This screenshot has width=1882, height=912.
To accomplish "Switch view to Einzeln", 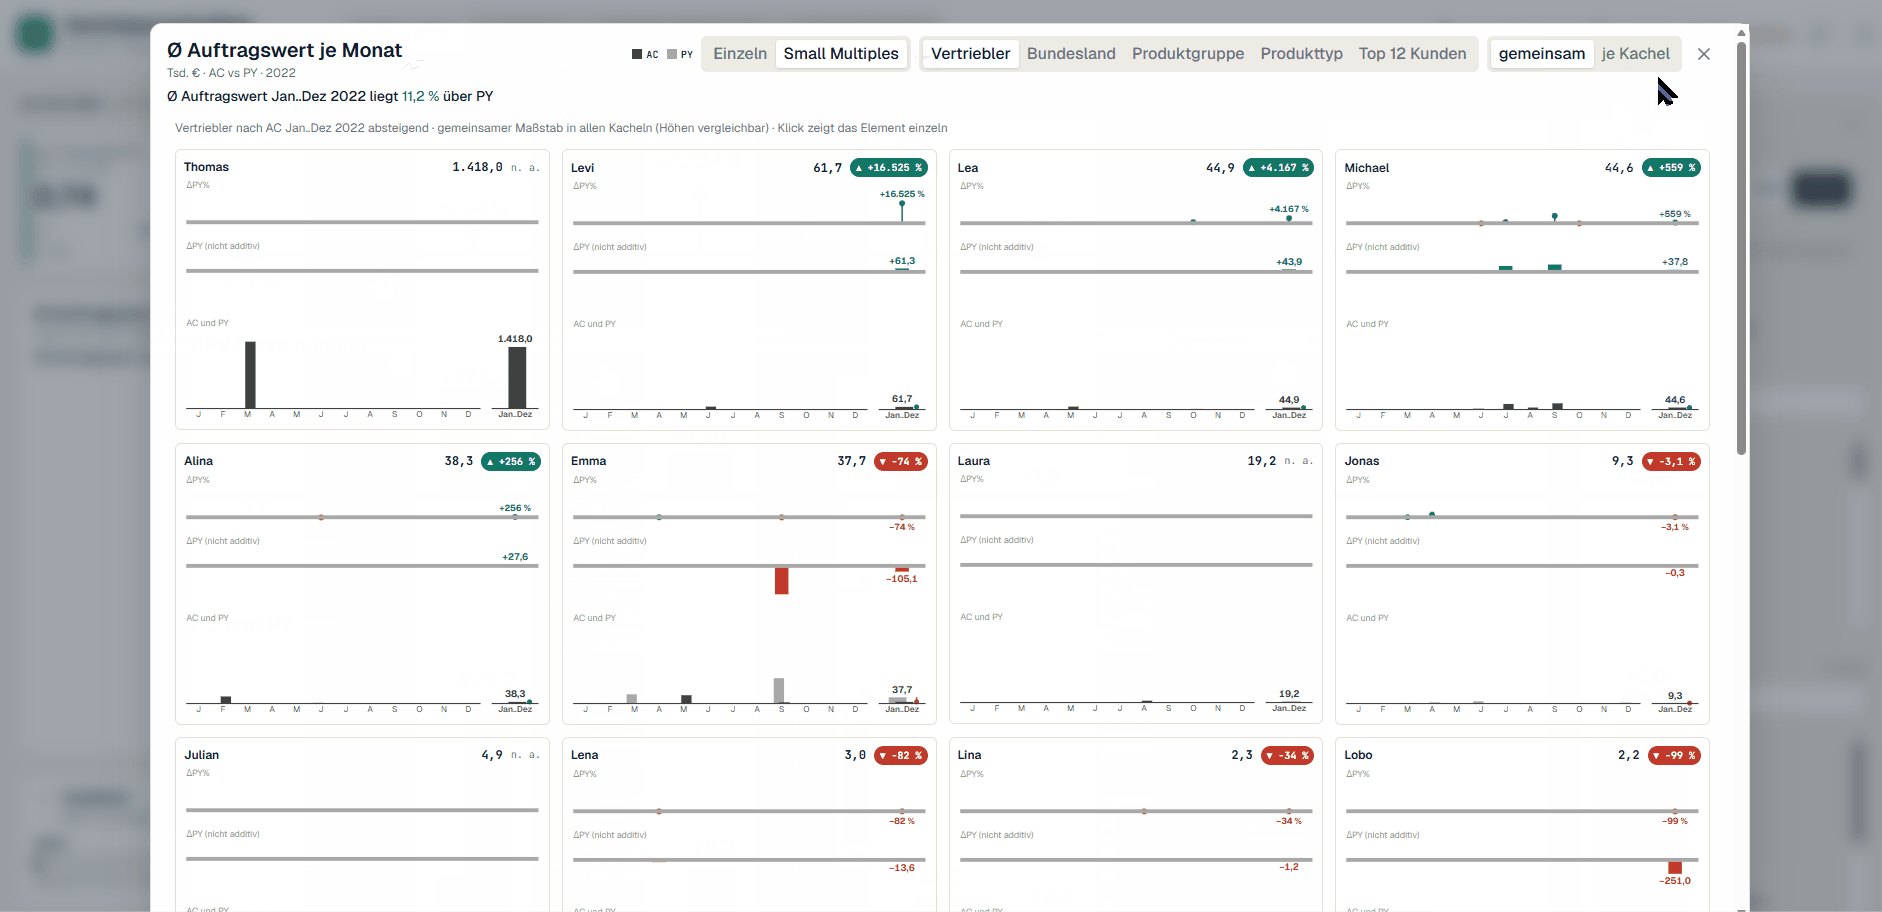I will click(740, 54).
